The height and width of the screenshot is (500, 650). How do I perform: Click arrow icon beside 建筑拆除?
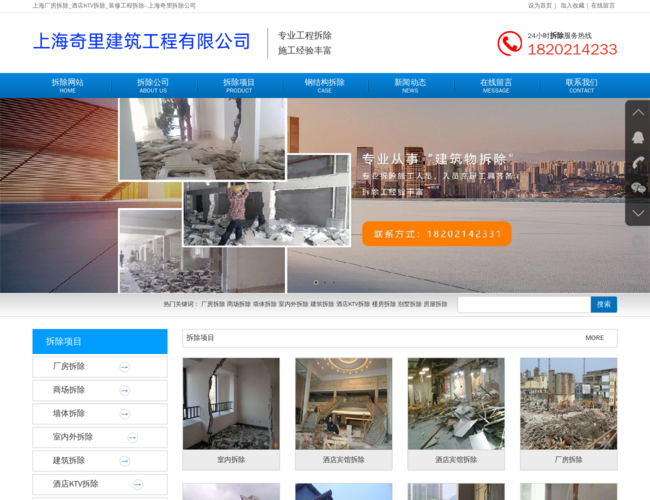click(124, 461)
